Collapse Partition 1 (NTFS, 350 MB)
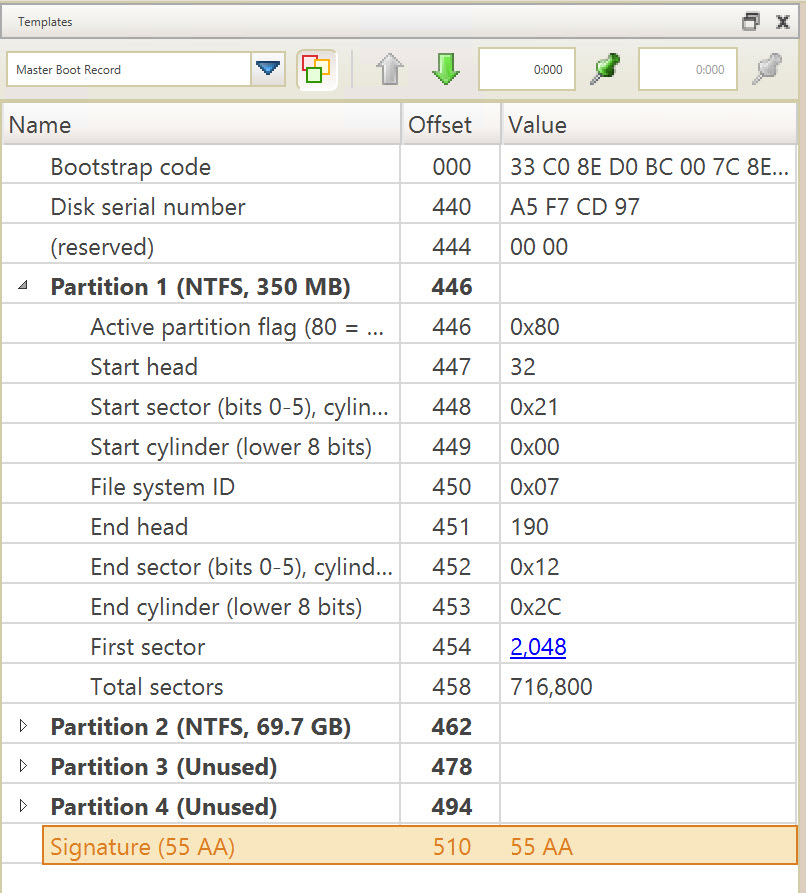 click(23, 286)
